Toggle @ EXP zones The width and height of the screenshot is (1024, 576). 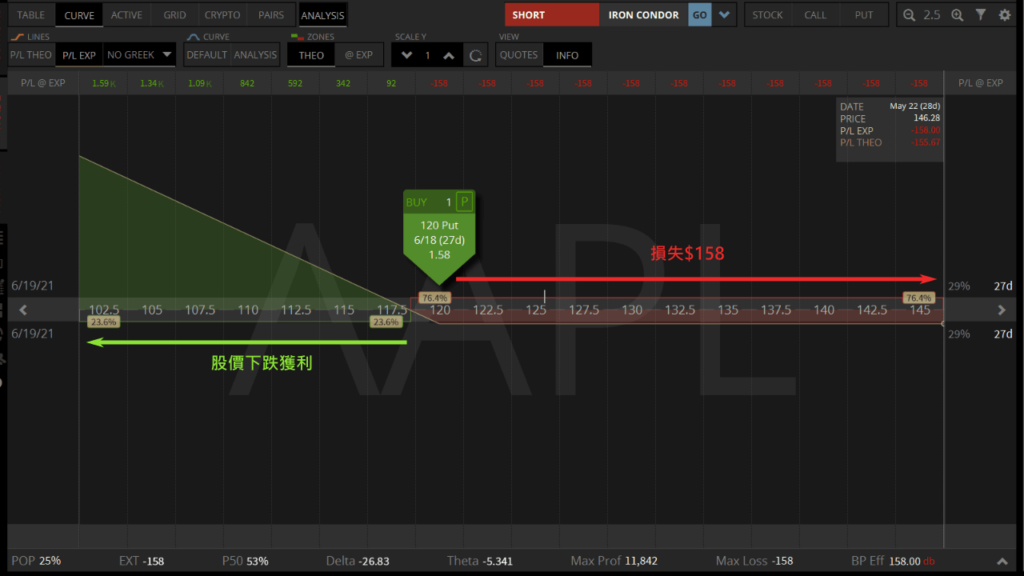[x=359, y=55]
